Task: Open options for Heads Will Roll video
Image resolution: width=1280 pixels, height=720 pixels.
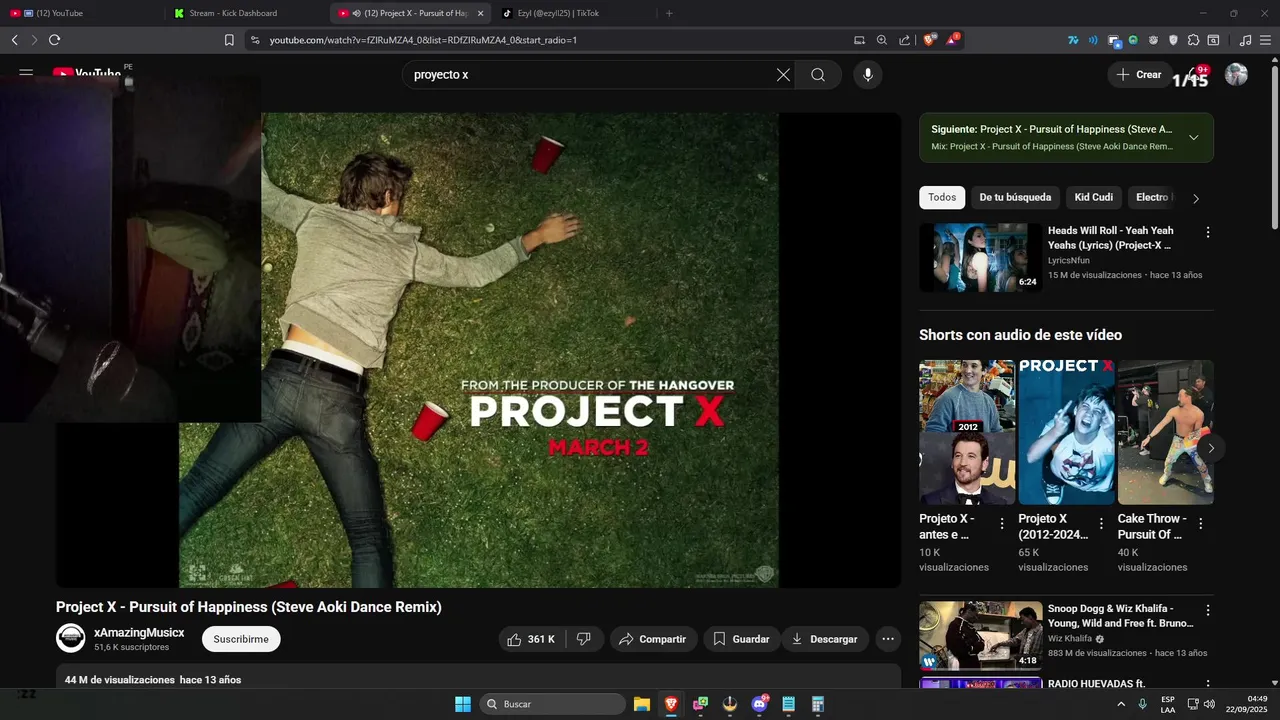Action: coord(1207,232)
